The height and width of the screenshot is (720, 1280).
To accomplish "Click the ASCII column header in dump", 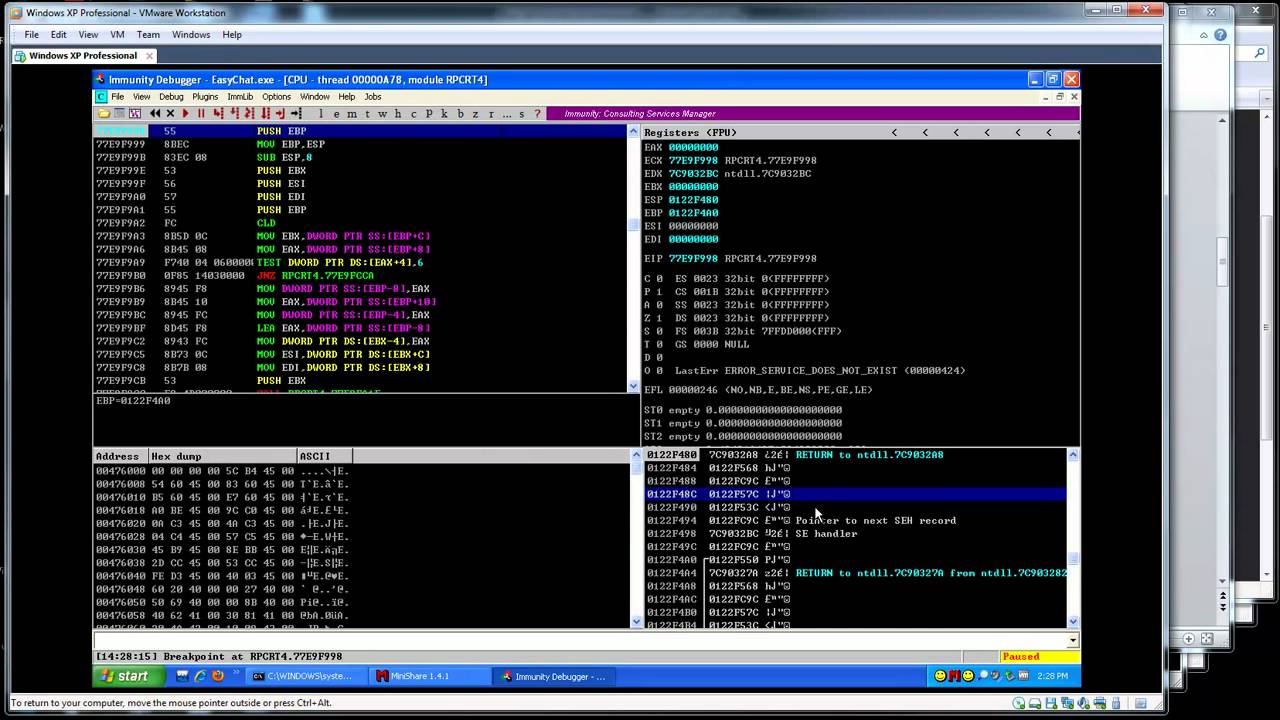I will [325, 456].
